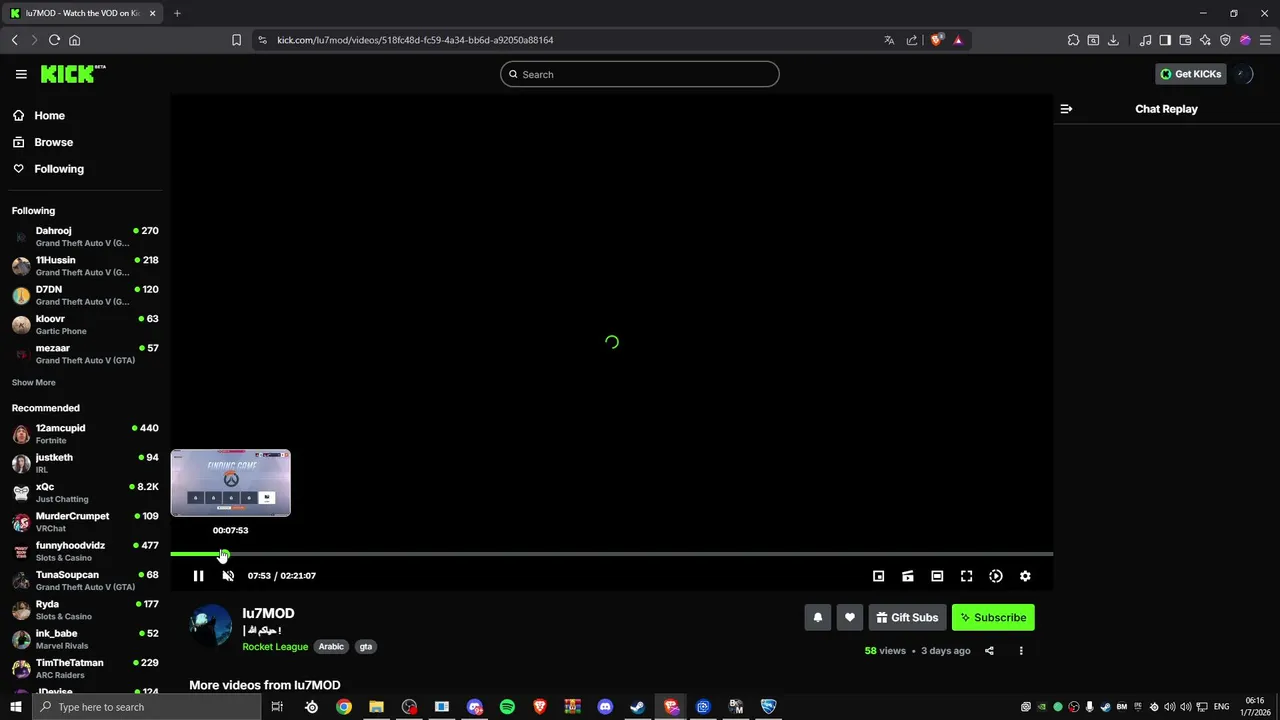Open the Rocket League category link
Viewport: 1280px width, 720px height.
tap(275, 647)
